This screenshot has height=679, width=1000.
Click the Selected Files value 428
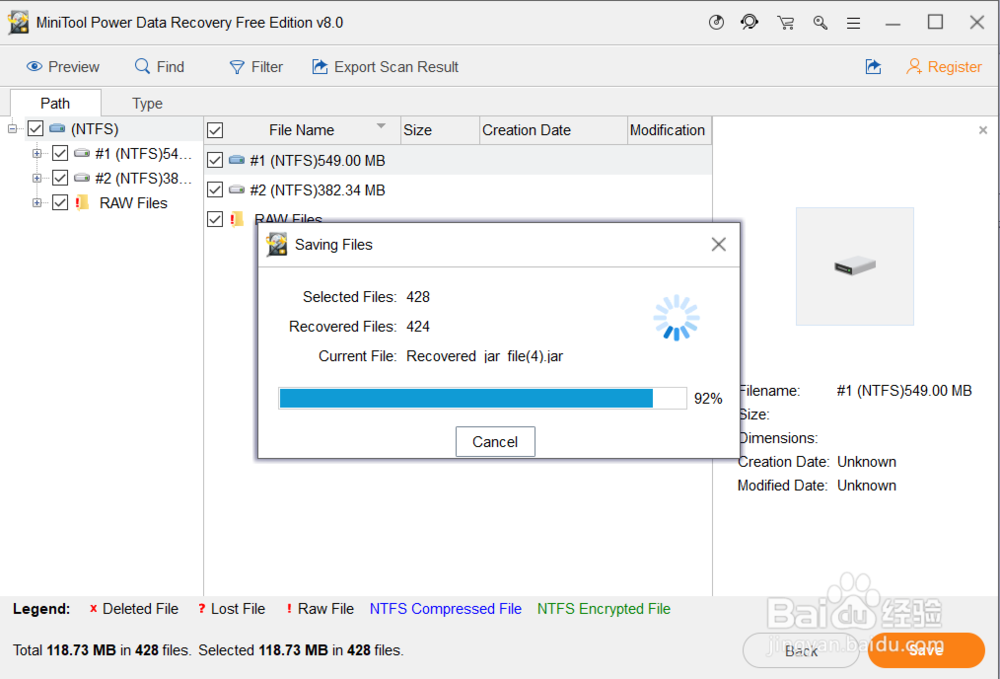418,296
